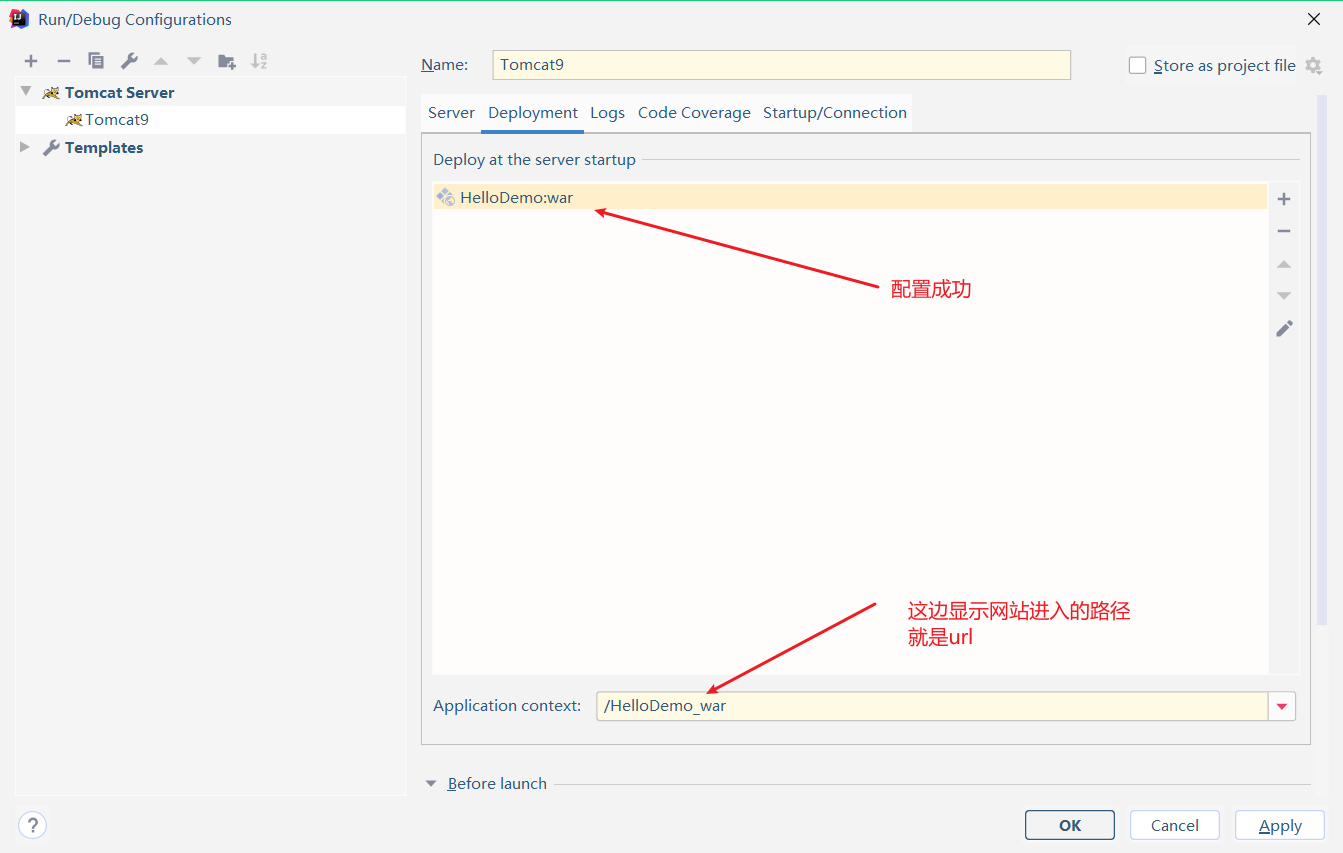1343x853 pixels.
Task: Open the Application context dropdown arrow
Action: coord(1282,706)
